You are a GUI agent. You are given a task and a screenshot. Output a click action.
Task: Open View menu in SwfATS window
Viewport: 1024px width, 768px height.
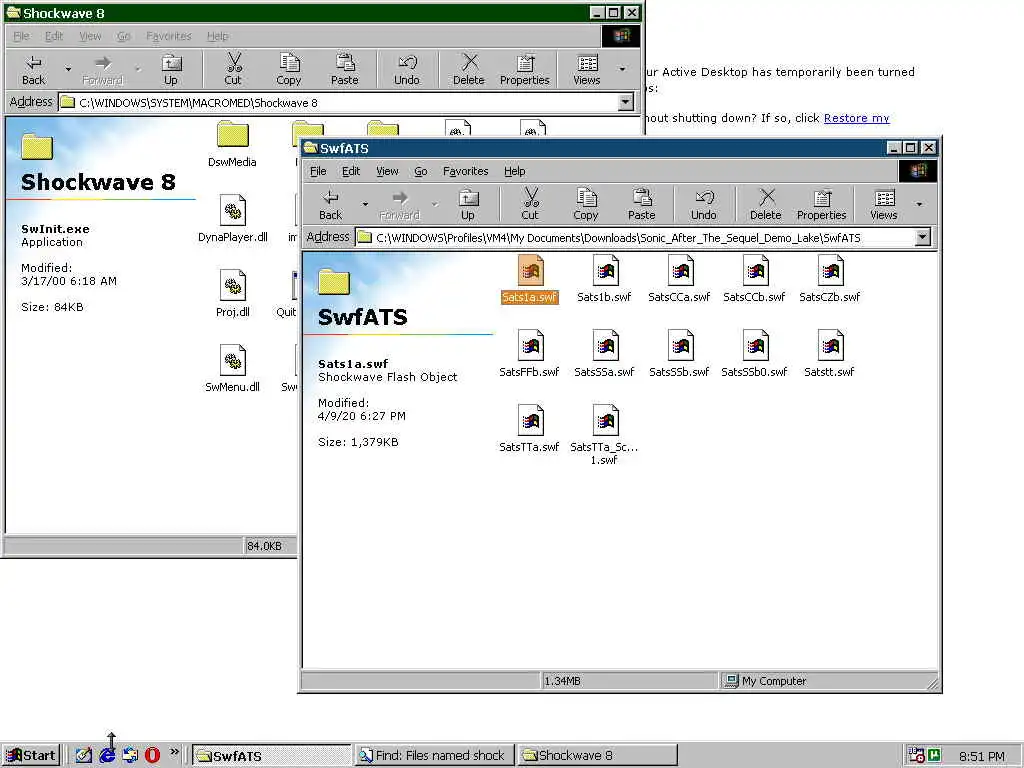coord(387,171)
